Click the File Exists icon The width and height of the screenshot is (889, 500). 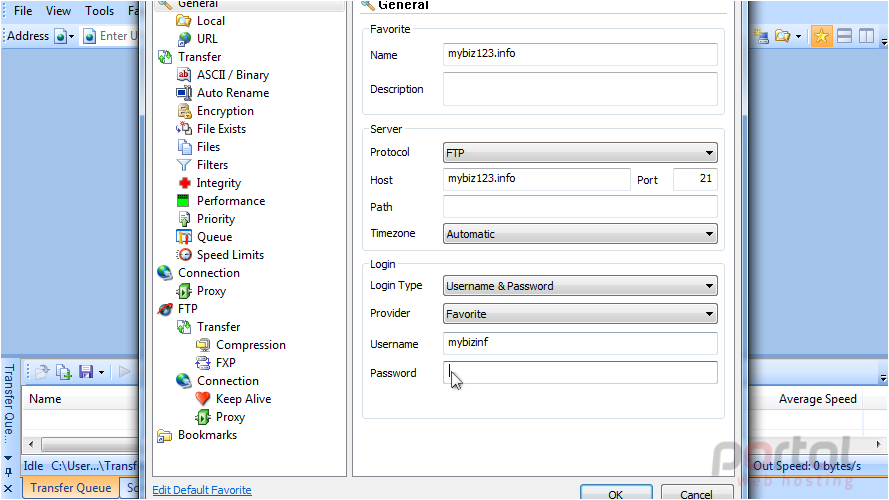click(184, 129)
